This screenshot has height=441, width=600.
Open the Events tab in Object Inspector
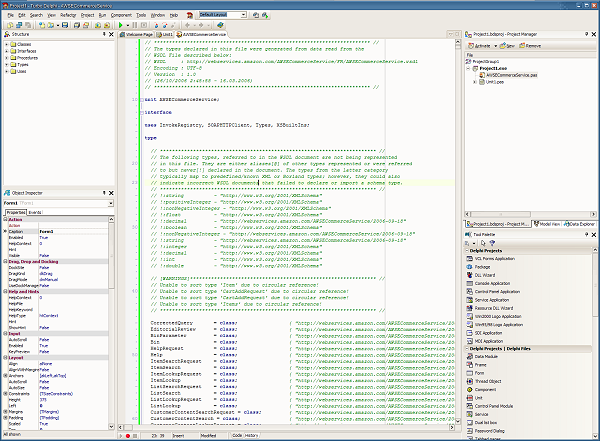click(x=35, y=213)
